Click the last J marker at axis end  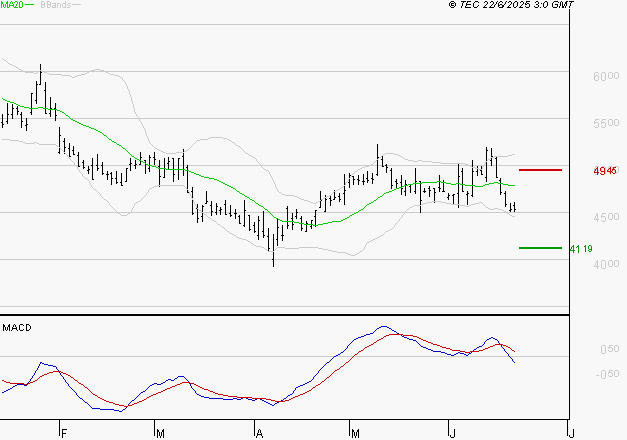[570, 433]
